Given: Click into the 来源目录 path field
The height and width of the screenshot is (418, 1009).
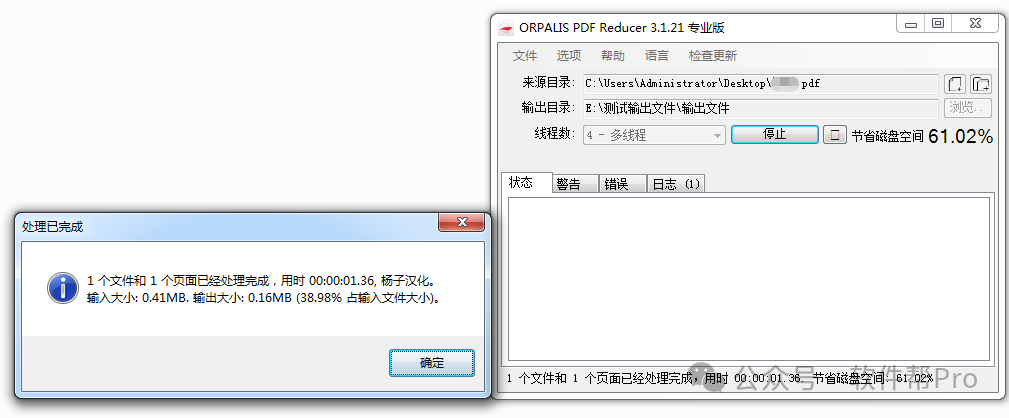Looking at the screenshot, I should pos(761,84).
